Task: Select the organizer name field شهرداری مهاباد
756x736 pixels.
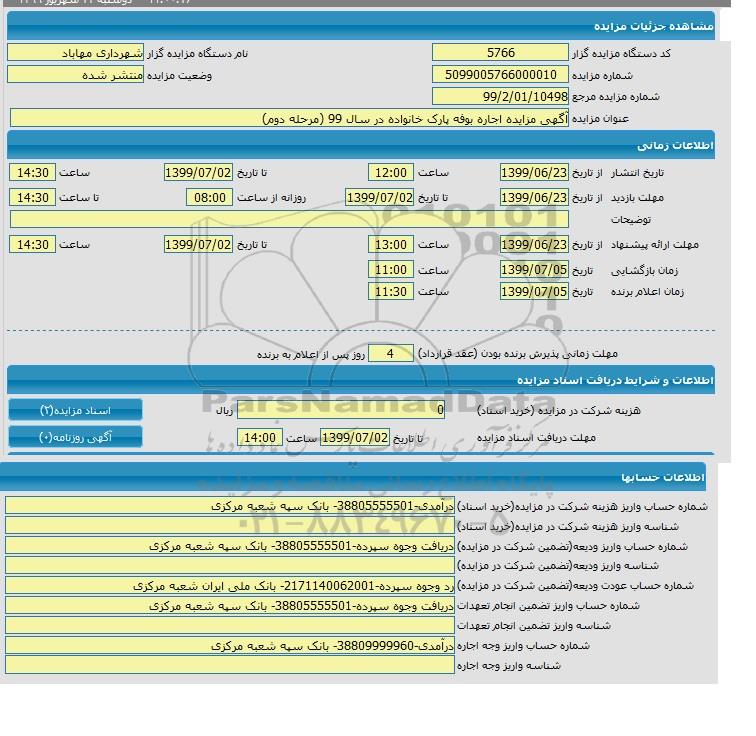Action: coord(76,53)
